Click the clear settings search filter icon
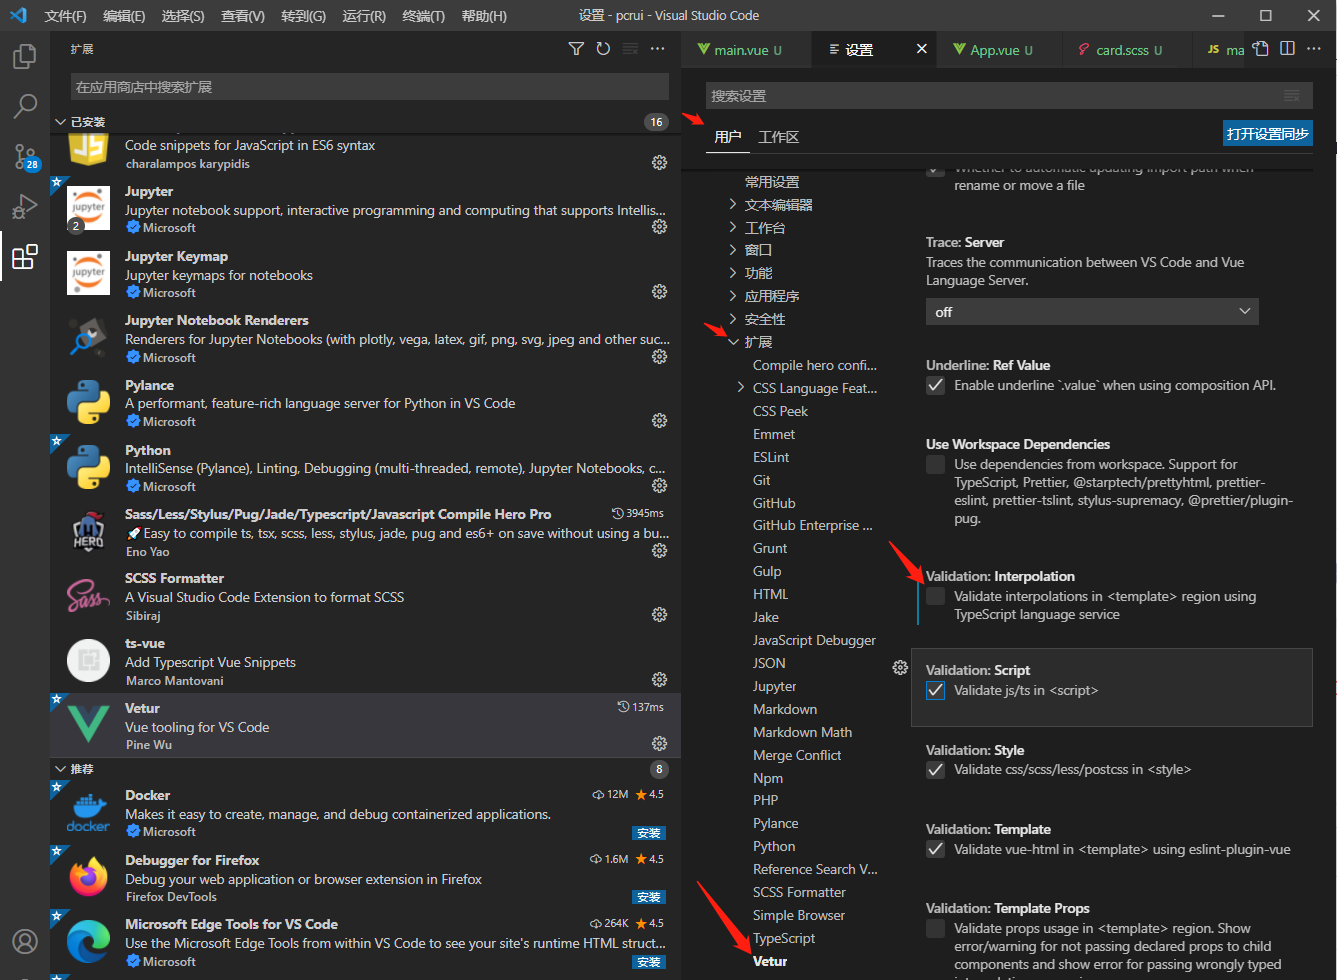 click(x=1292, y=96)
